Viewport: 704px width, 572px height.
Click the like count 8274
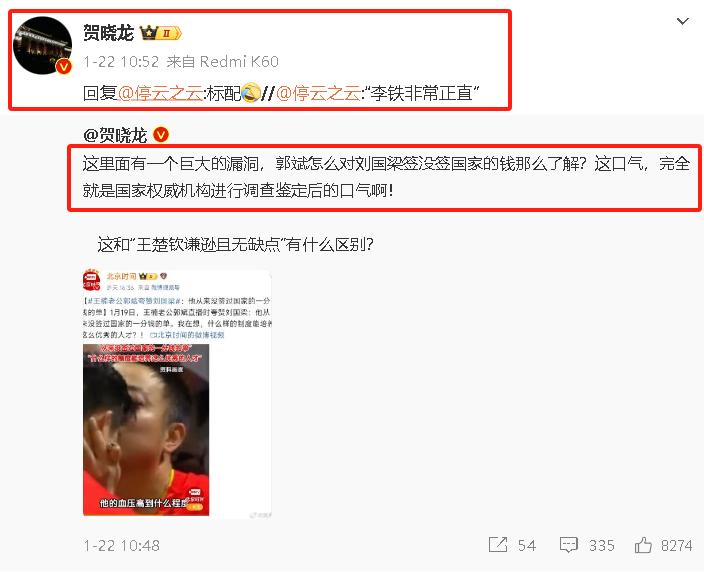pos(677,546)
